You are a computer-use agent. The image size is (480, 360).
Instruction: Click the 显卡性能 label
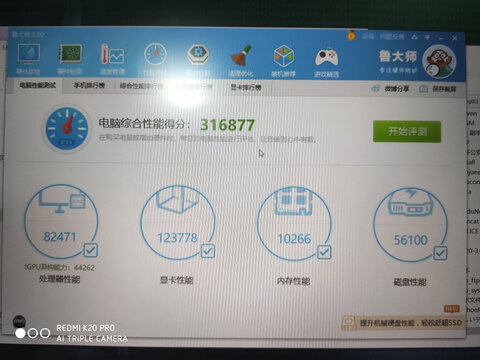[177, 280]
